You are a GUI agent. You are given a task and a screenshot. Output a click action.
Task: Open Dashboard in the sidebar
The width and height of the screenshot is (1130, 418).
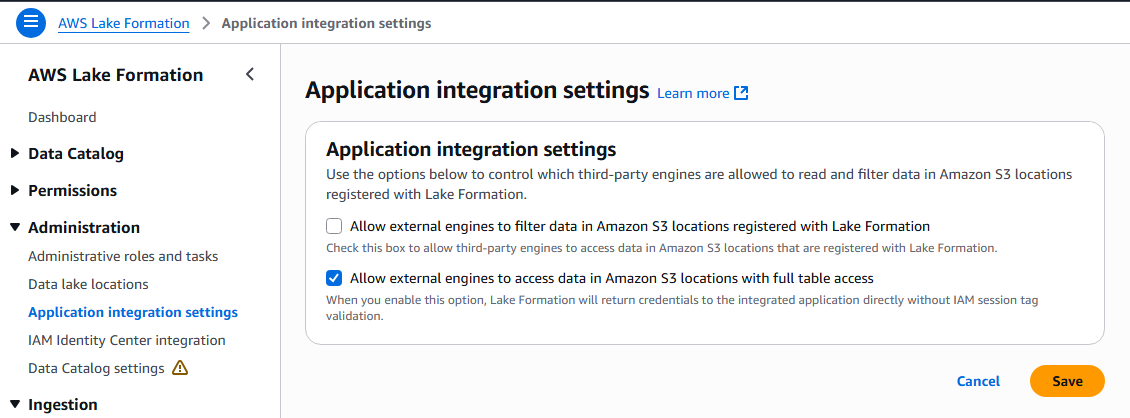62,117
